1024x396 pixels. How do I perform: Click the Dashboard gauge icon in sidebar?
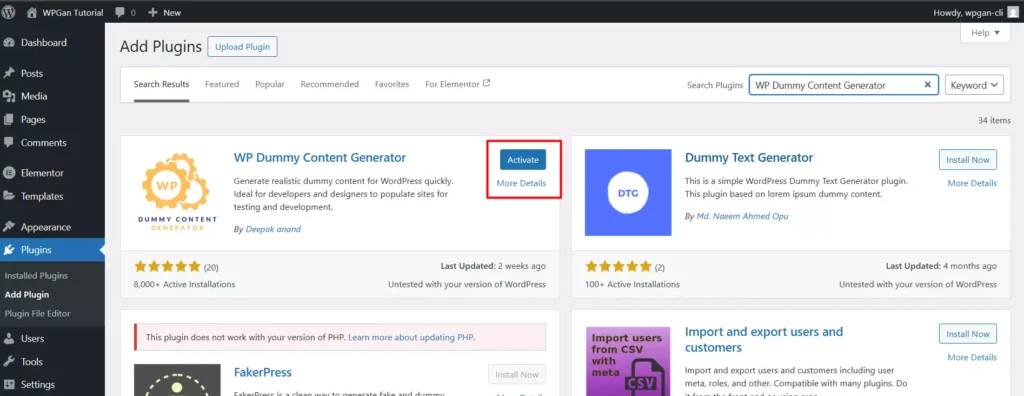9,42
